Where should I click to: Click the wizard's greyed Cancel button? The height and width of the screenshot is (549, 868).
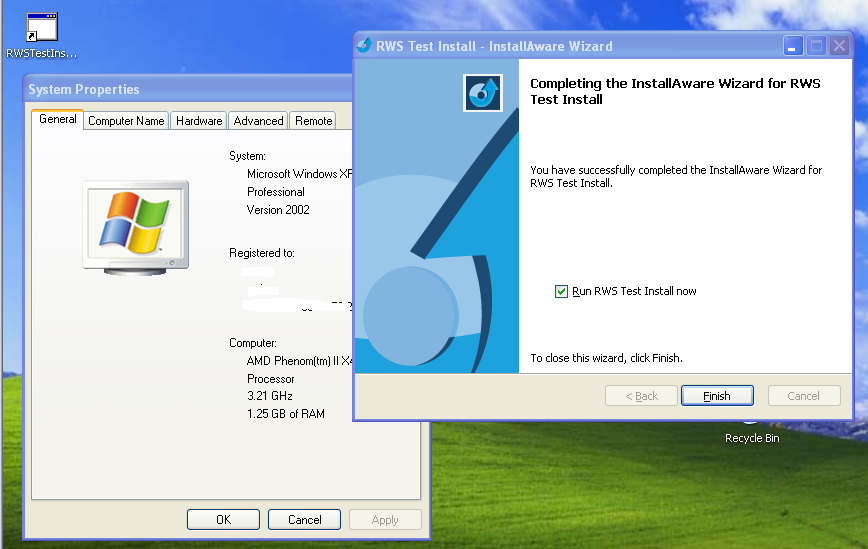coord(804,396)
